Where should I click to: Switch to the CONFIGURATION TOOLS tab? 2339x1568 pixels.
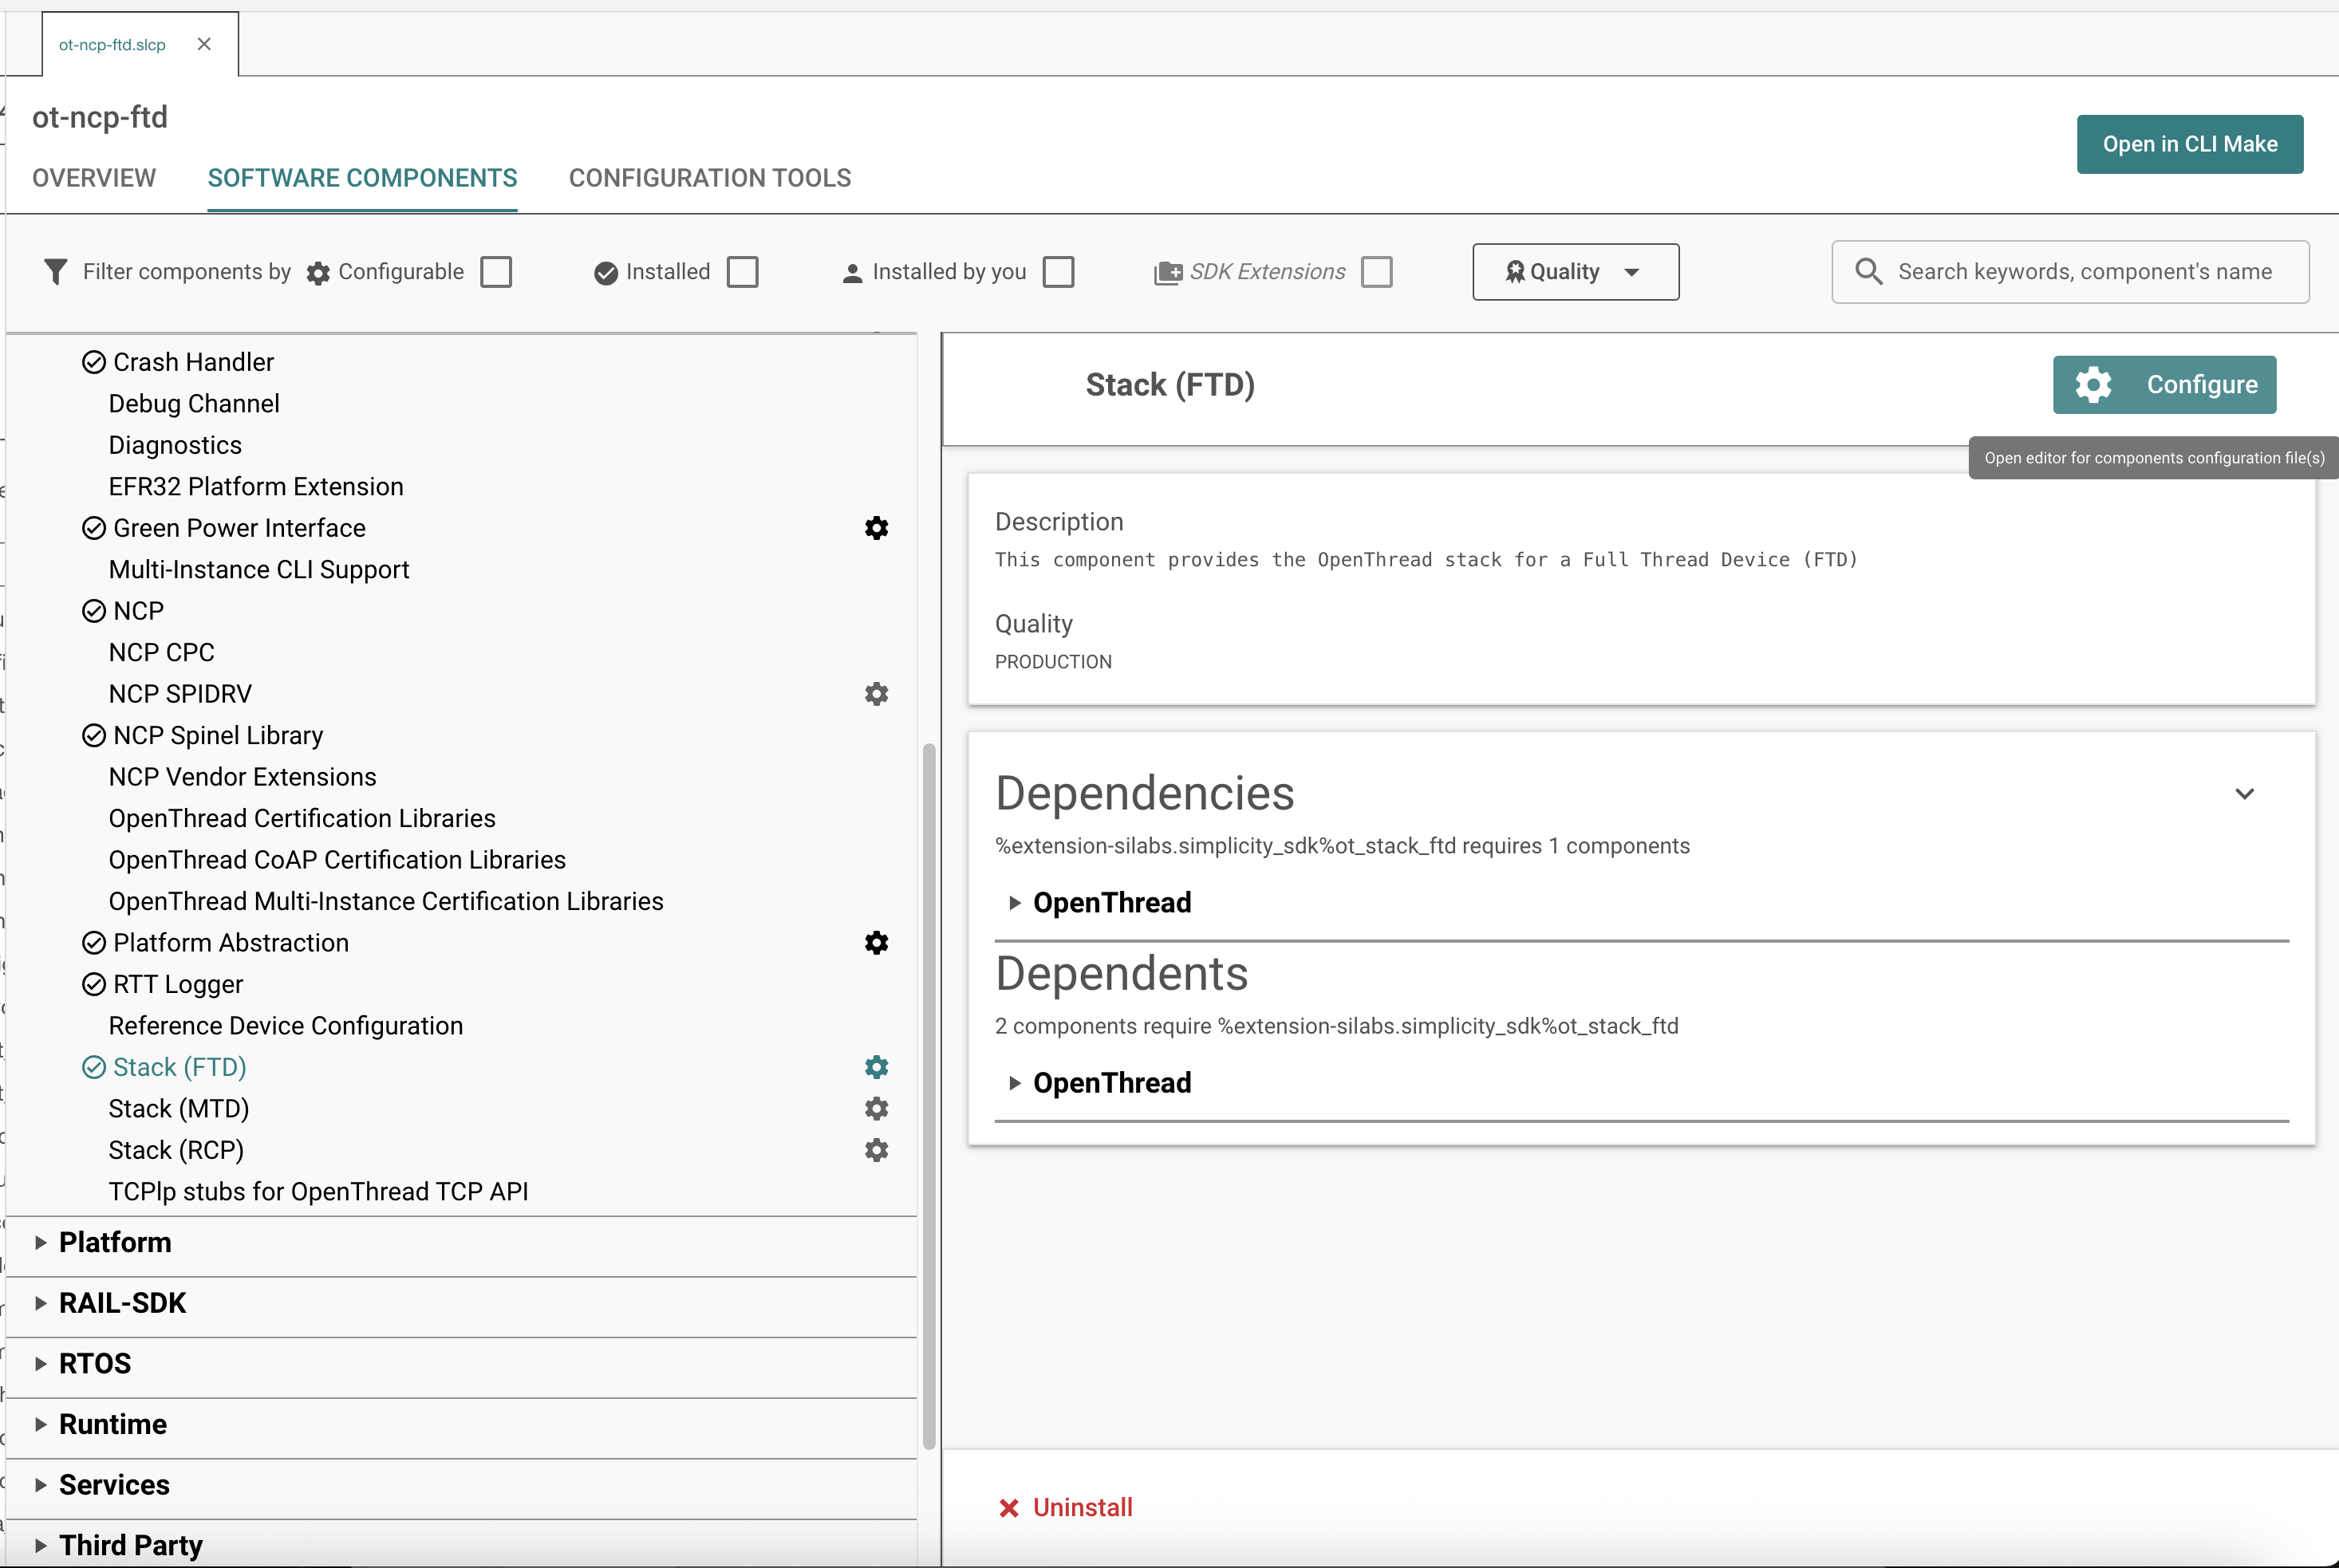pyautogui.click(x=709, y=178)
